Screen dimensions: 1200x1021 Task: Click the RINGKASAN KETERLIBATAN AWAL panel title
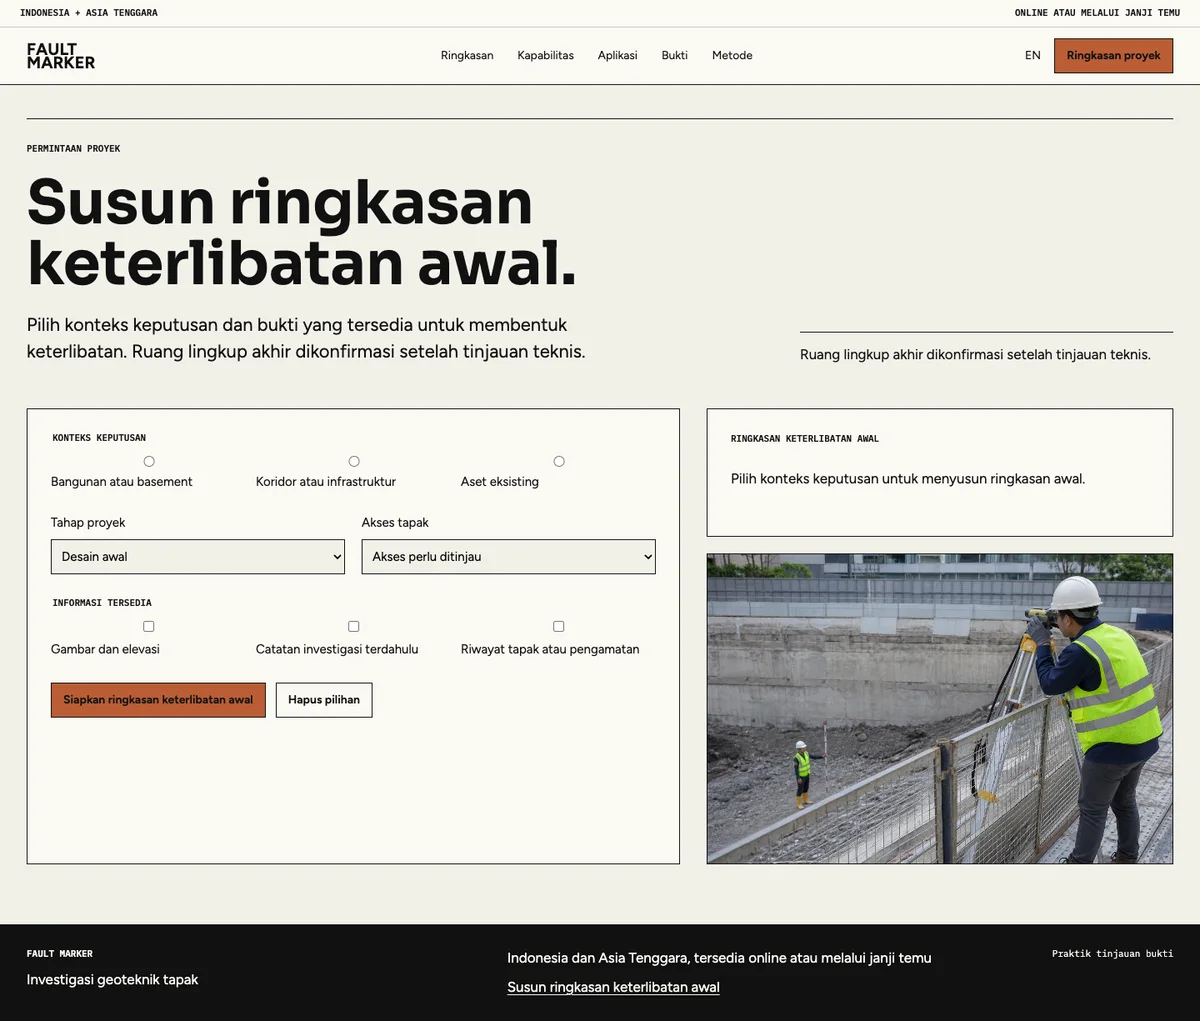click(x=805, y=439)
